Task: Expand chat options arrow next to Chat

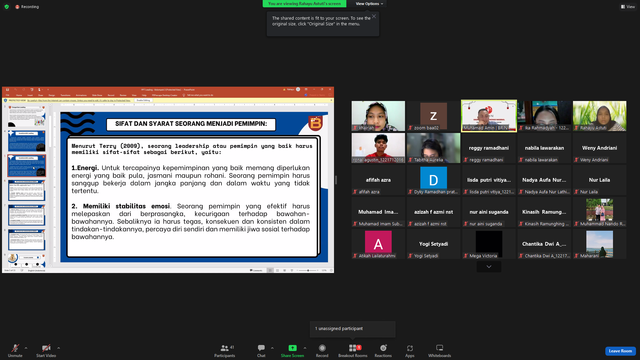Action: tap(272, 348)
